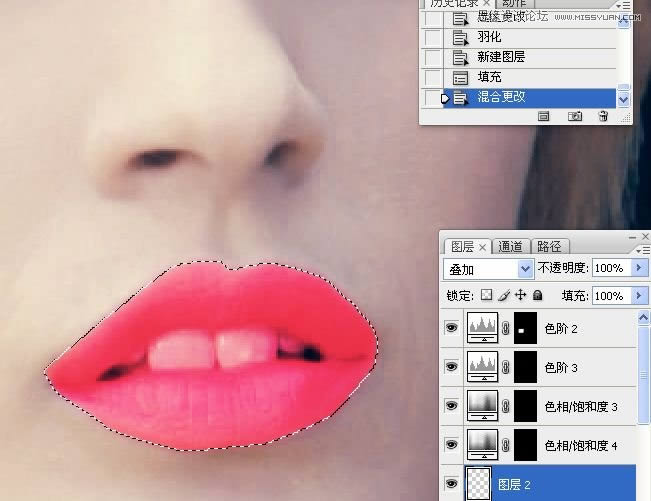651x501 pixels.
Task: Hide the 色阶 2 layer
Action: (x=451, y=327)
